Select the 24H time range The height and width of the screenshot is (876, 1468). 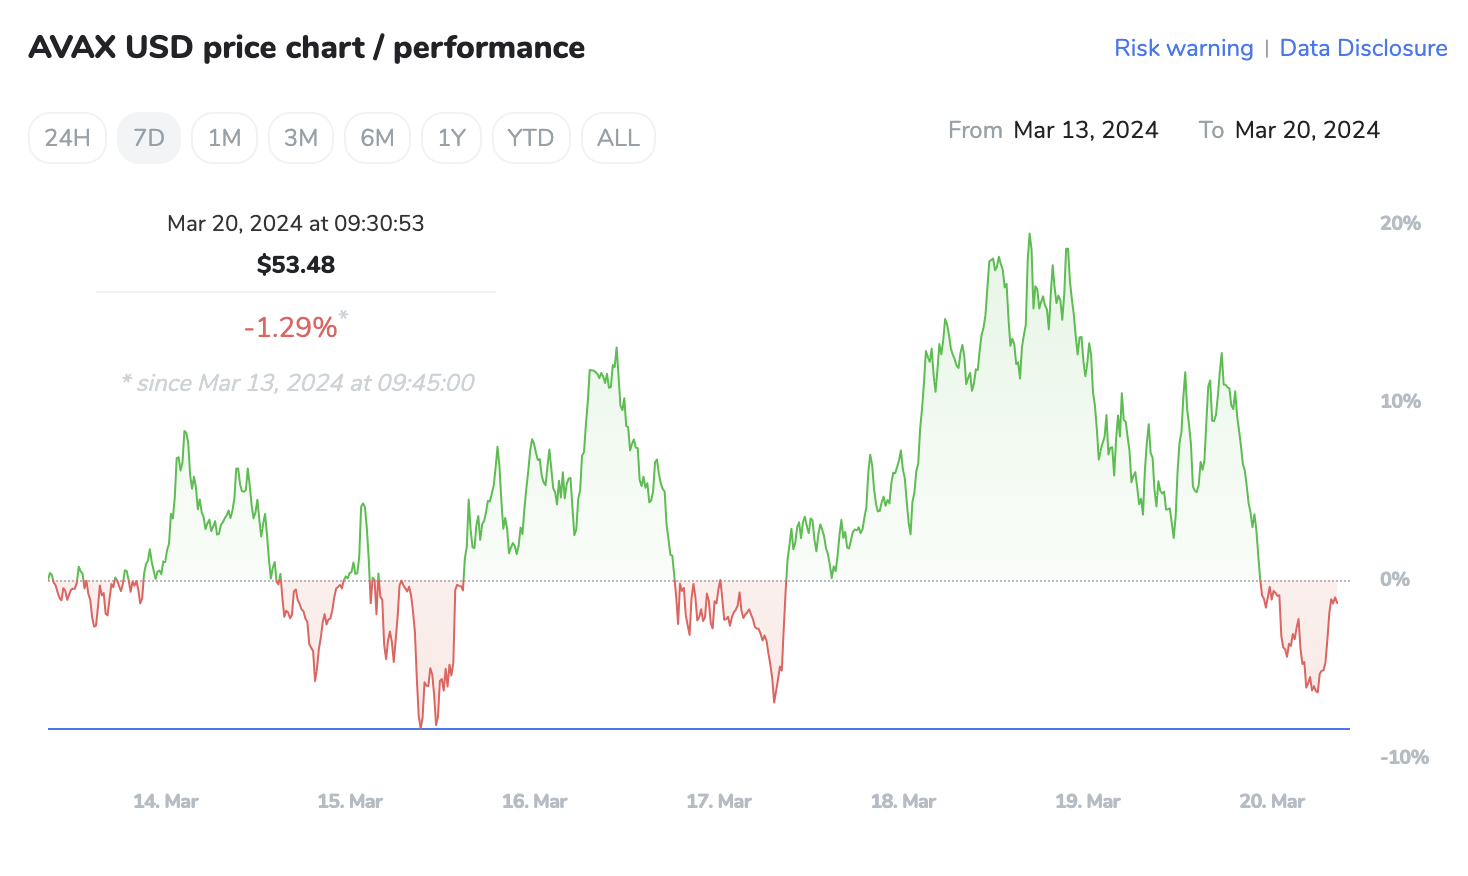click(67, 138)
